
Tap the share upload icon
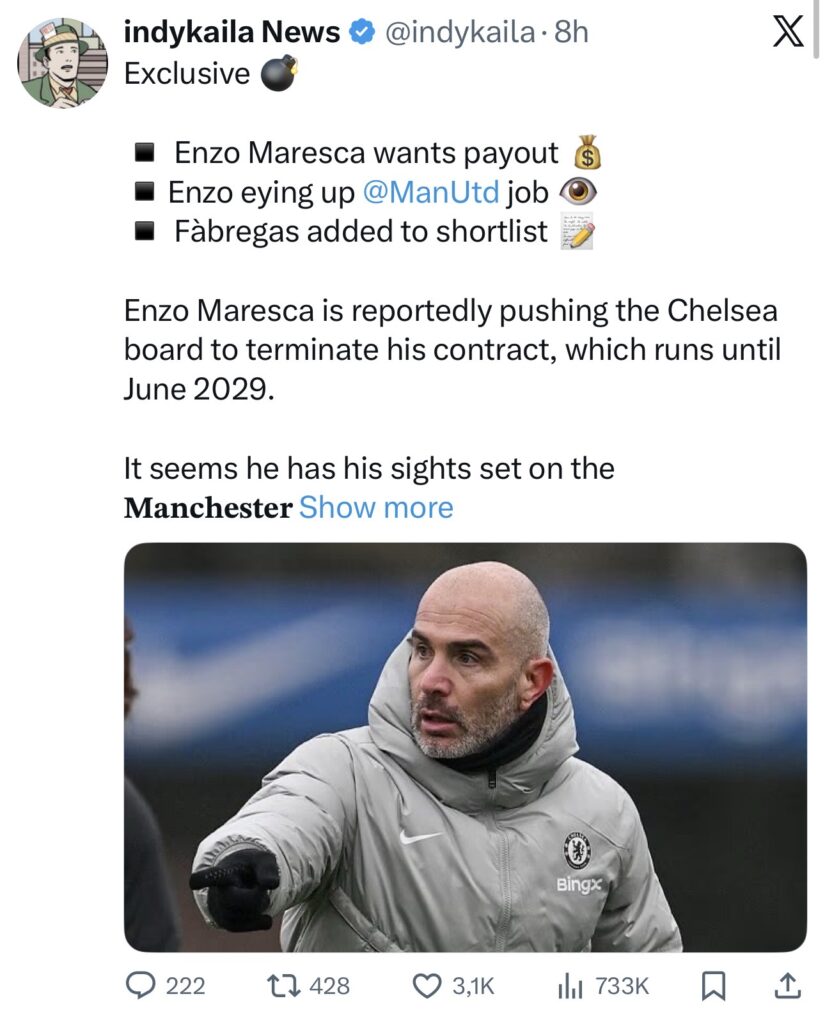(788, 986)
